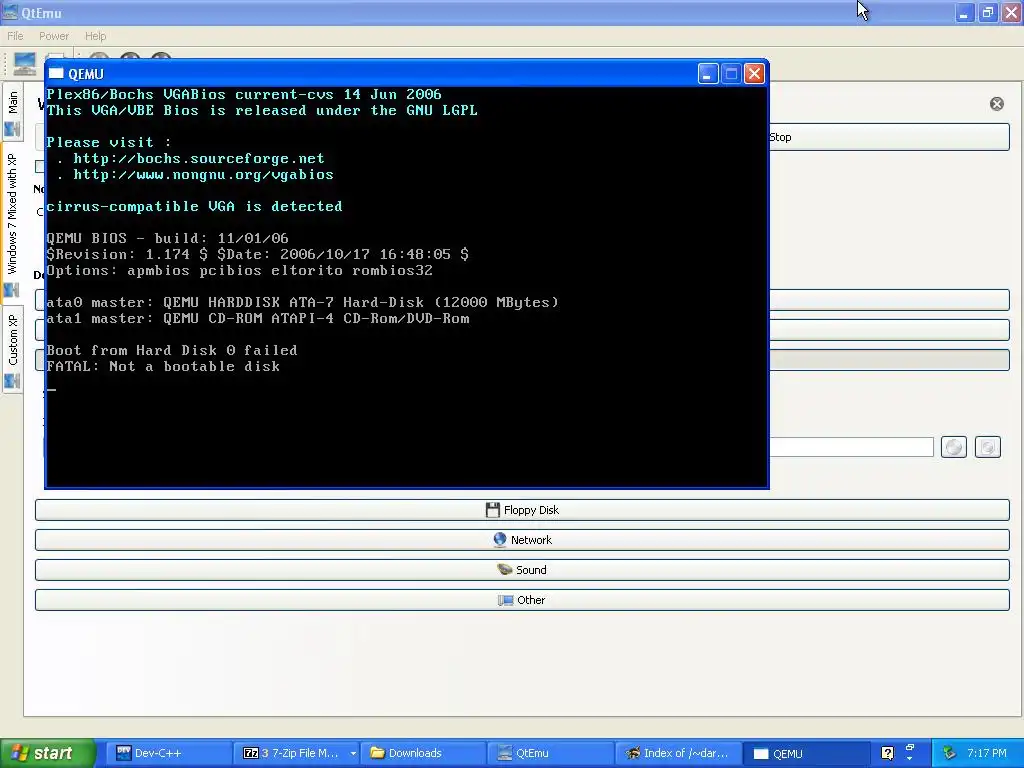Click the 'Plex86/Bochs VGABios' first console line
The image size is (1024, 768).
pyautogui.click(x=244, y=95)
